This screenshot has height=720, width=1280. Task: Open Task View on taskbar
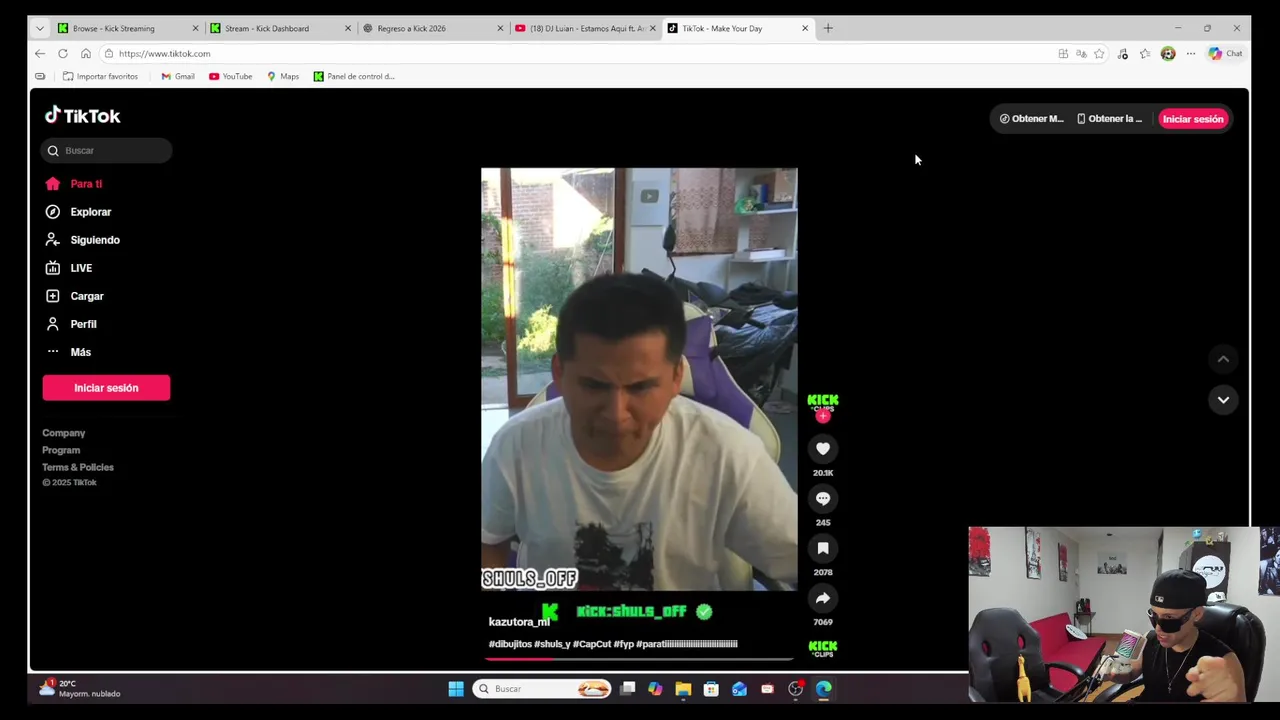click(x=628, y=688)
